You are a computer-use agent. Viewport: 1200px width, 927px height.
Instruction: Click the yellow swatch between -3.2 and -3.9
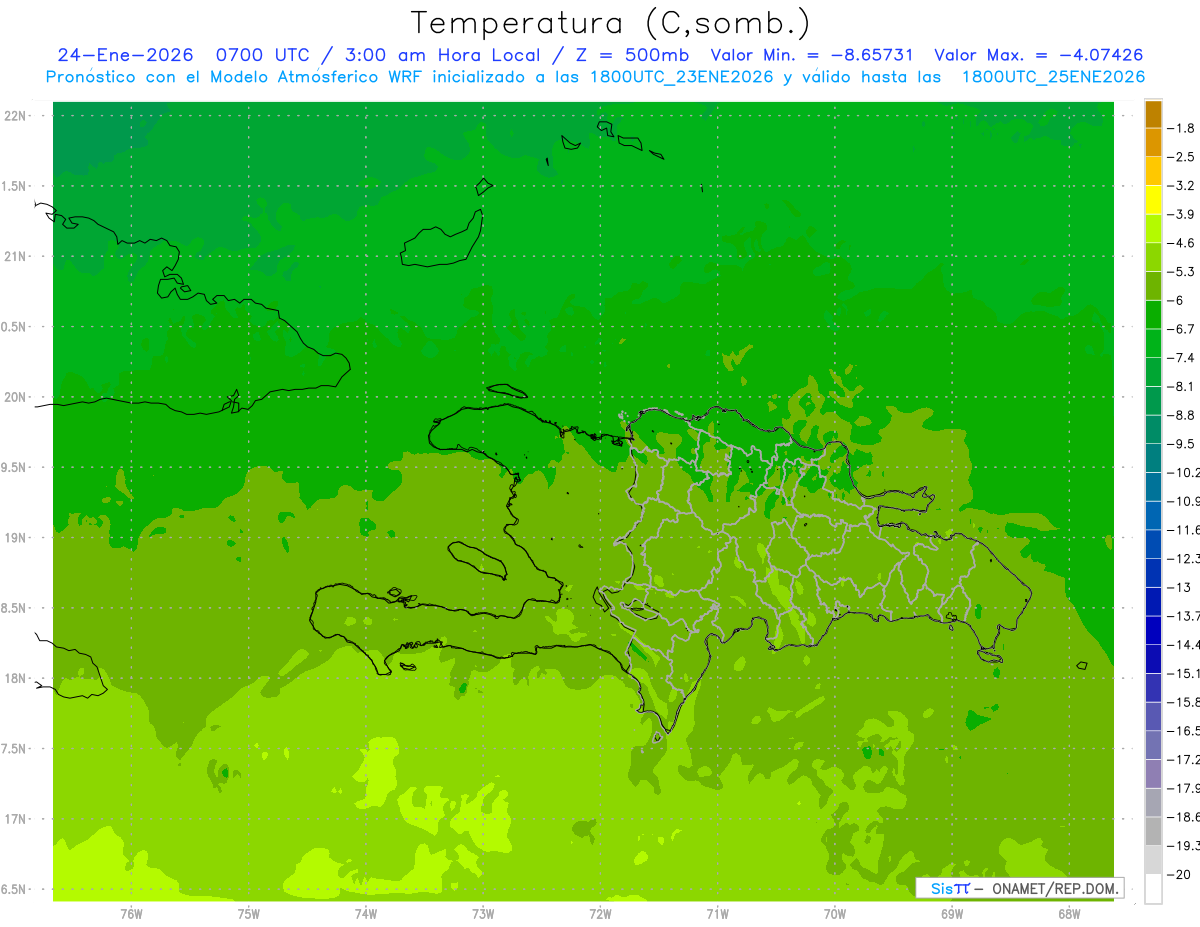1153,200
